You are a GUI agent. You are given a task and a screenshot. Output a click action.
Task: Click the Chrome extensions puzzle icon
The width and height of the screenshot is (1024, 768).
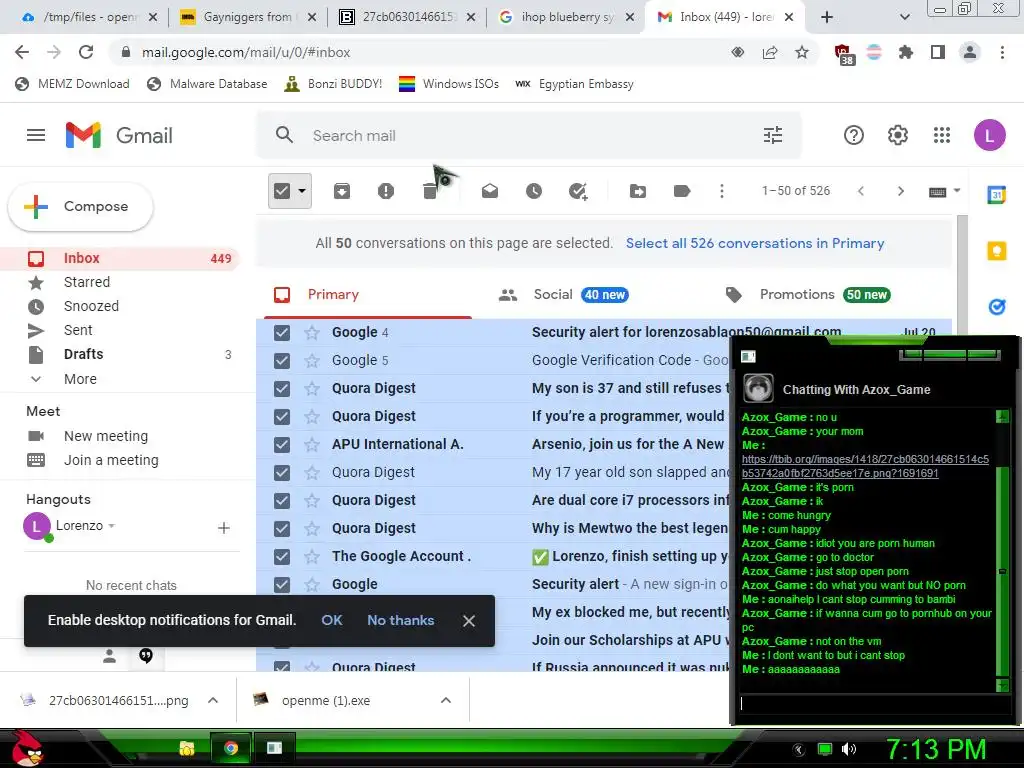click(906, 52)
